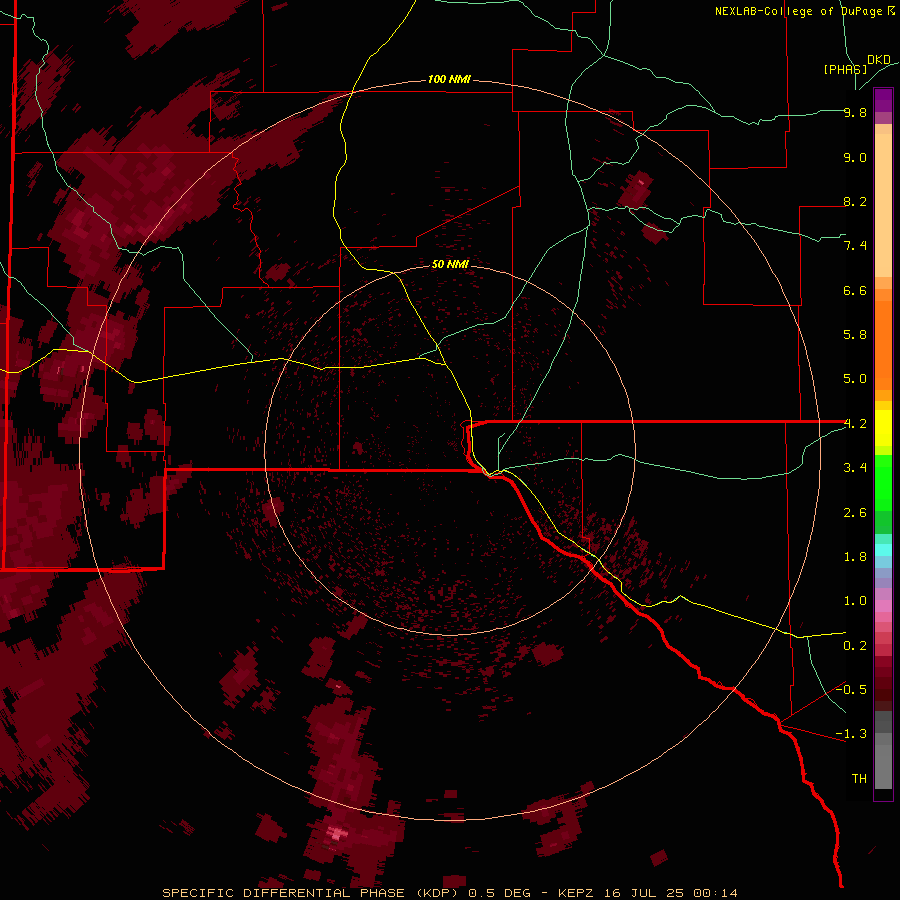This screenshot has width=900, height=900.
Task: Click the 1.8 value on the color scale
Action: coord(855,557)
